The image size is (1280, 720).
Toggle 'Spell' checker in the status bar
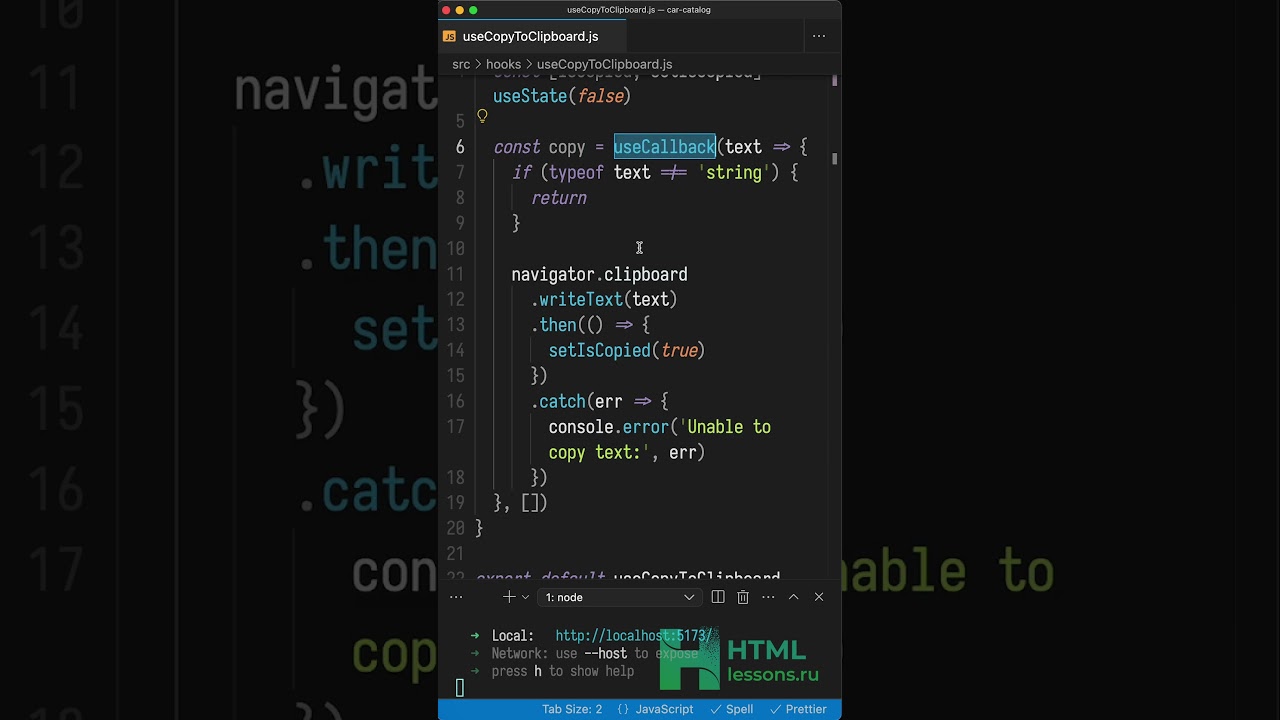click(732, 709)
